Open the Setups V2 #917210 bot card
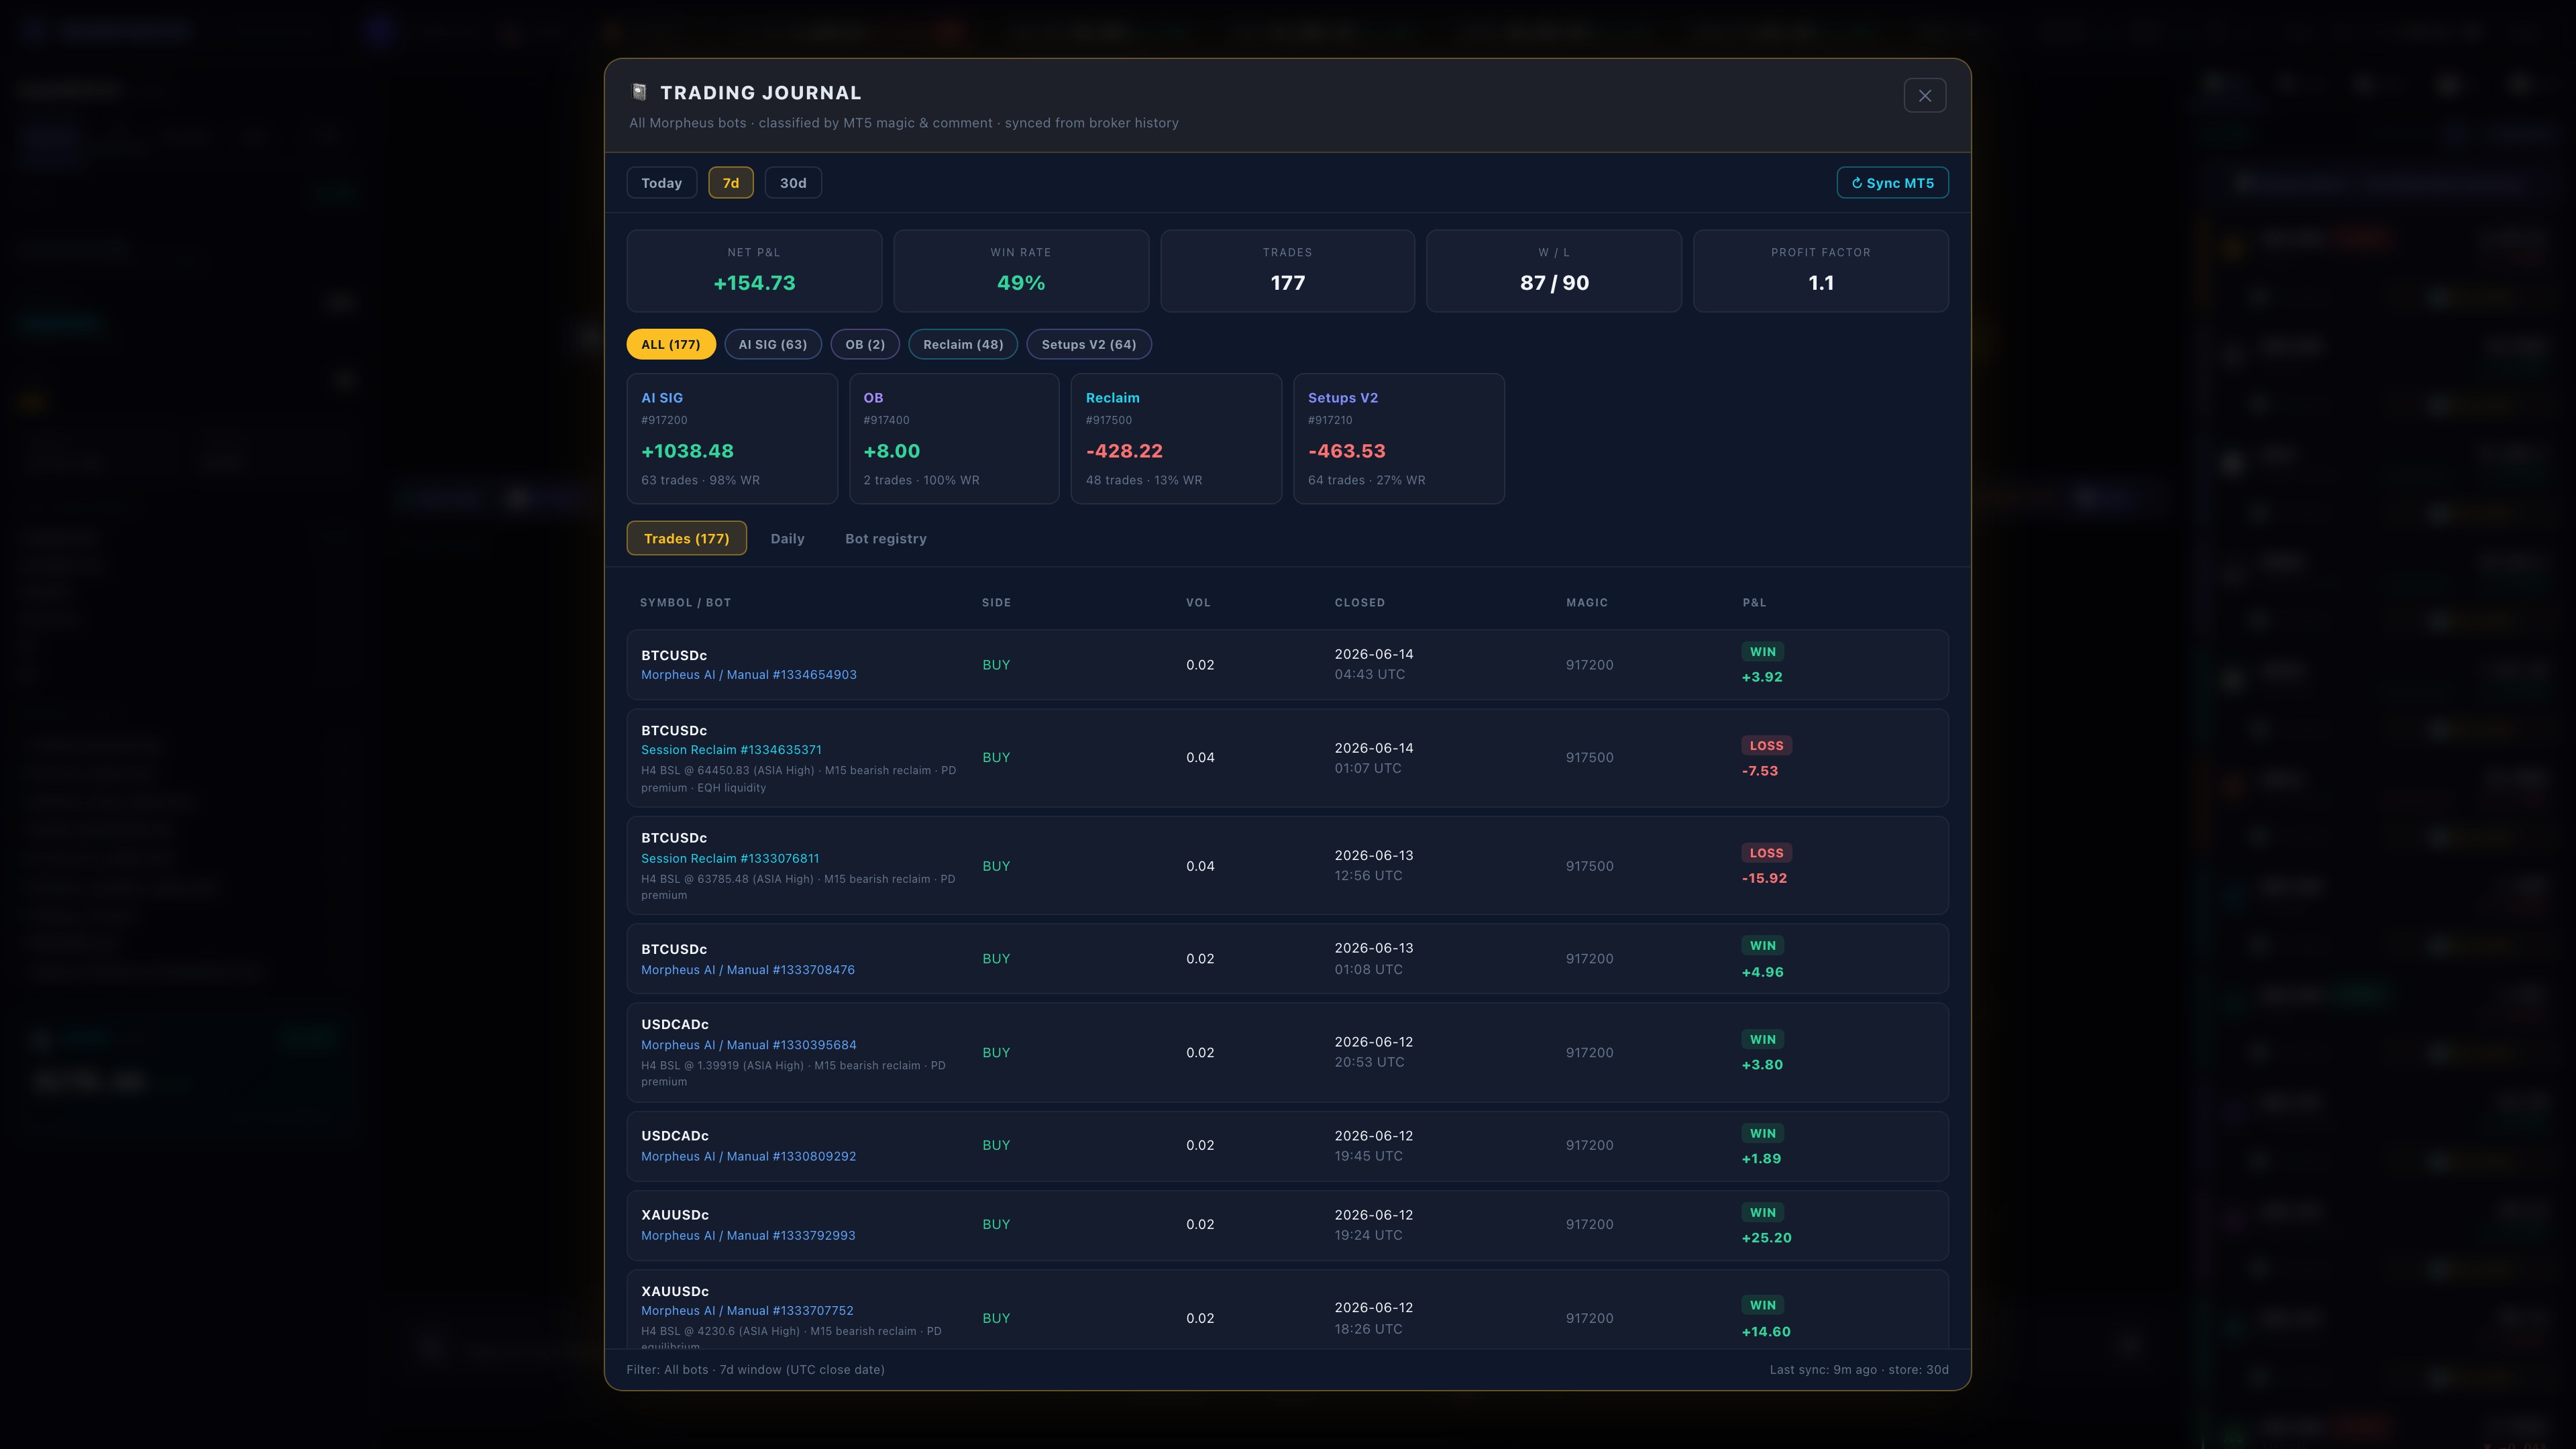 1399,438
